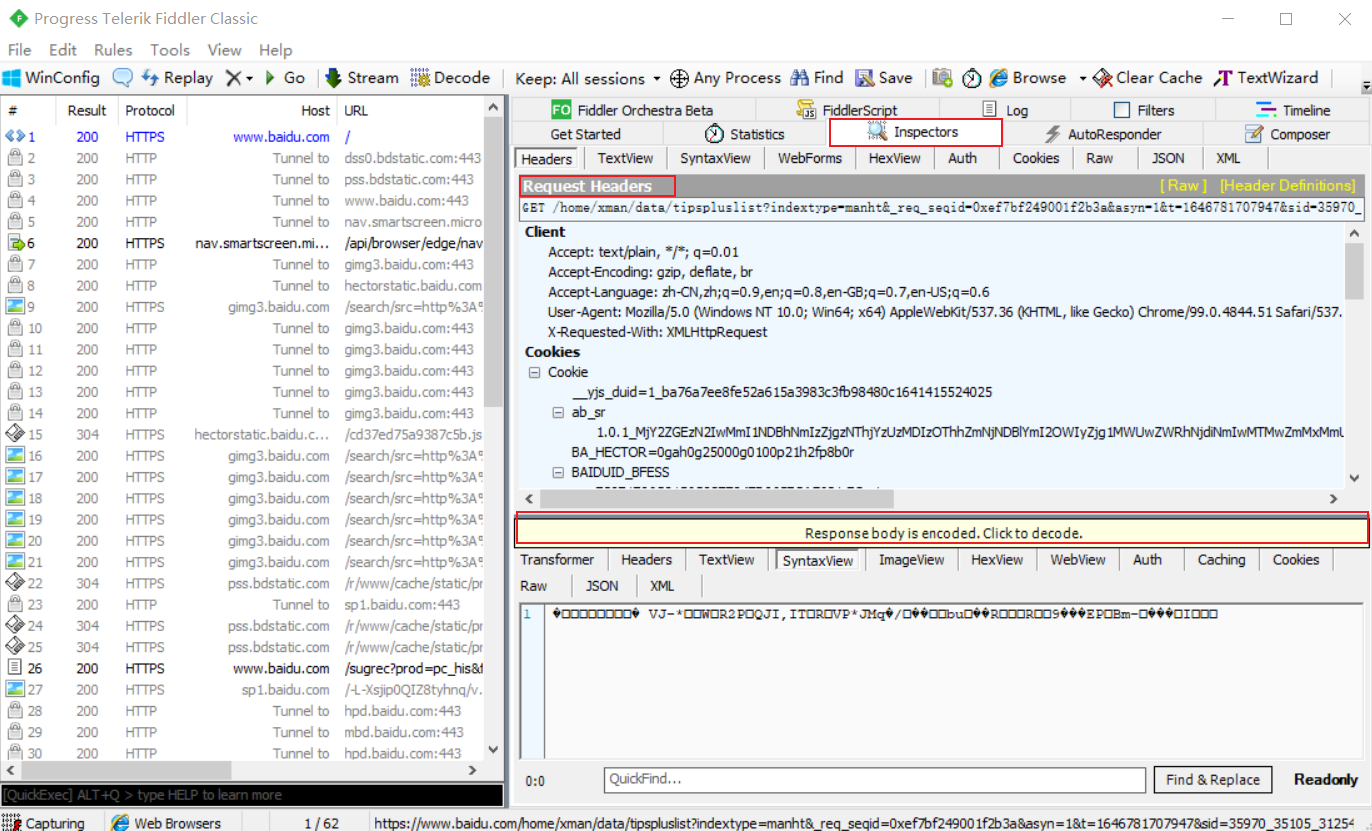
Task: Open the Web Browsers process filter
Action: pos(166,823)
